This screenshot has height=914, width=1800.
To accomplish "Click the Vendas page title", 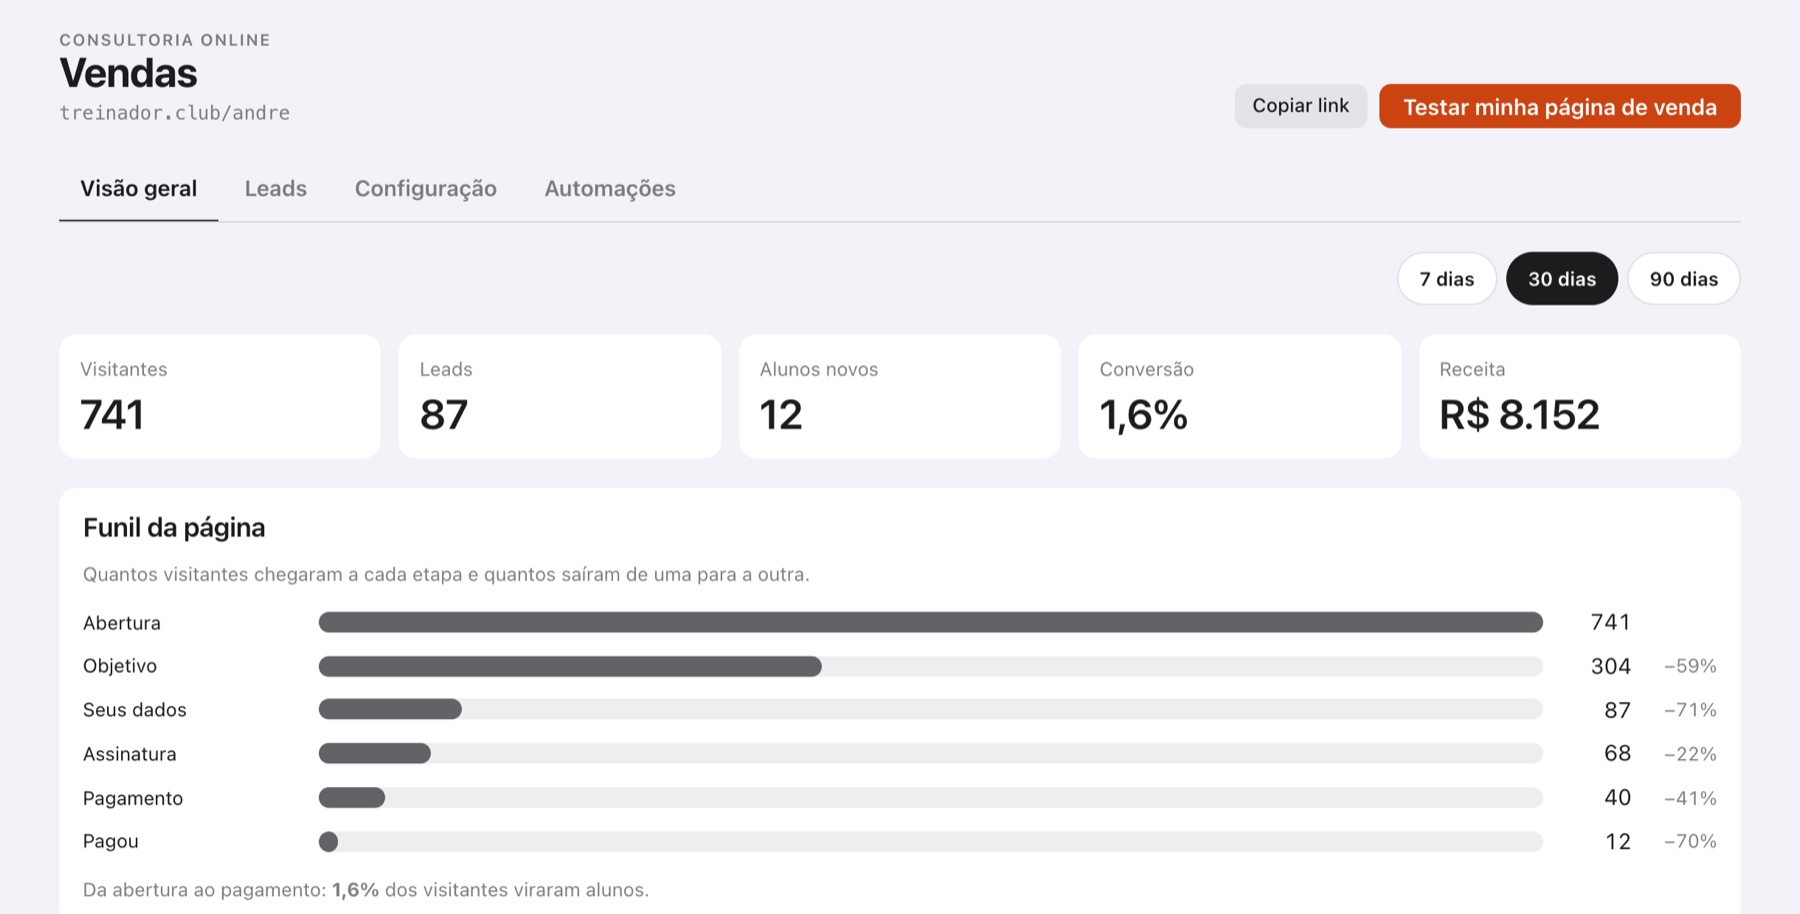I will click(128, 73).
